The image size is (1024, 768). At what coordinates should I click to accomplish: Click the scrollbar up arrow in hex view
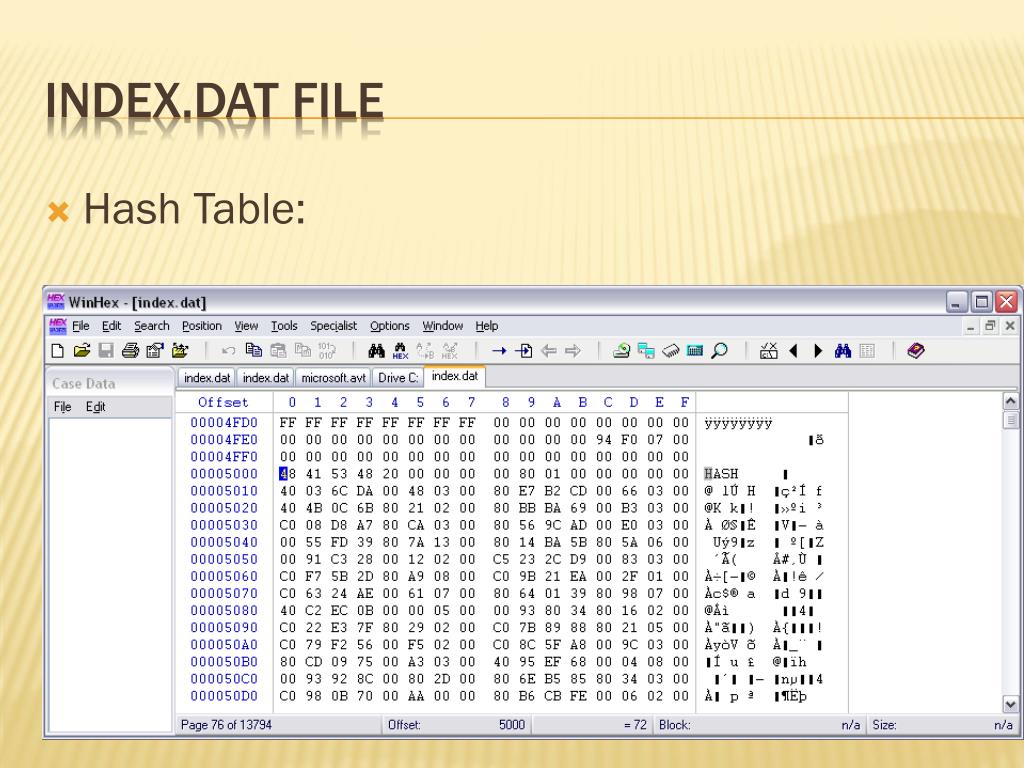(1010, 401)
